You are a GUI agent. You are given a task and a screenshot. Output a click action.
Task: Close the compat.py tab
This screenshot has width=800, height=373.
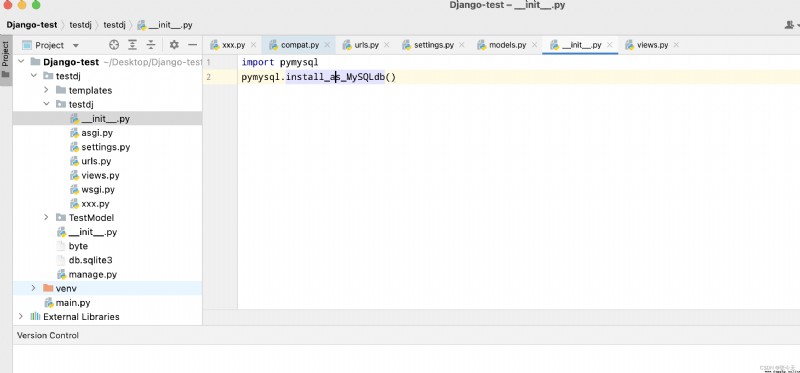click(x=327, y=45)
